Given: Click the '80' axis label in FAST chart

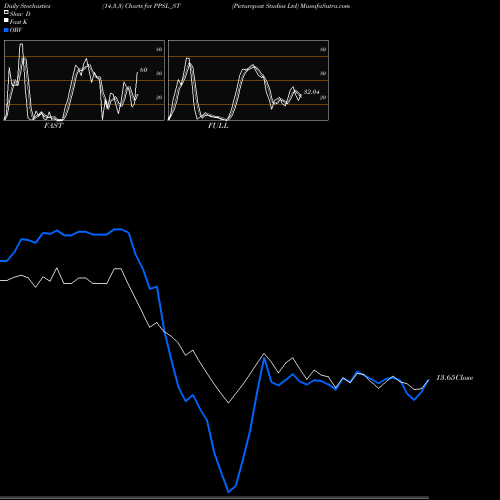Looking at the screenshot, I should (x=159, y=49).
